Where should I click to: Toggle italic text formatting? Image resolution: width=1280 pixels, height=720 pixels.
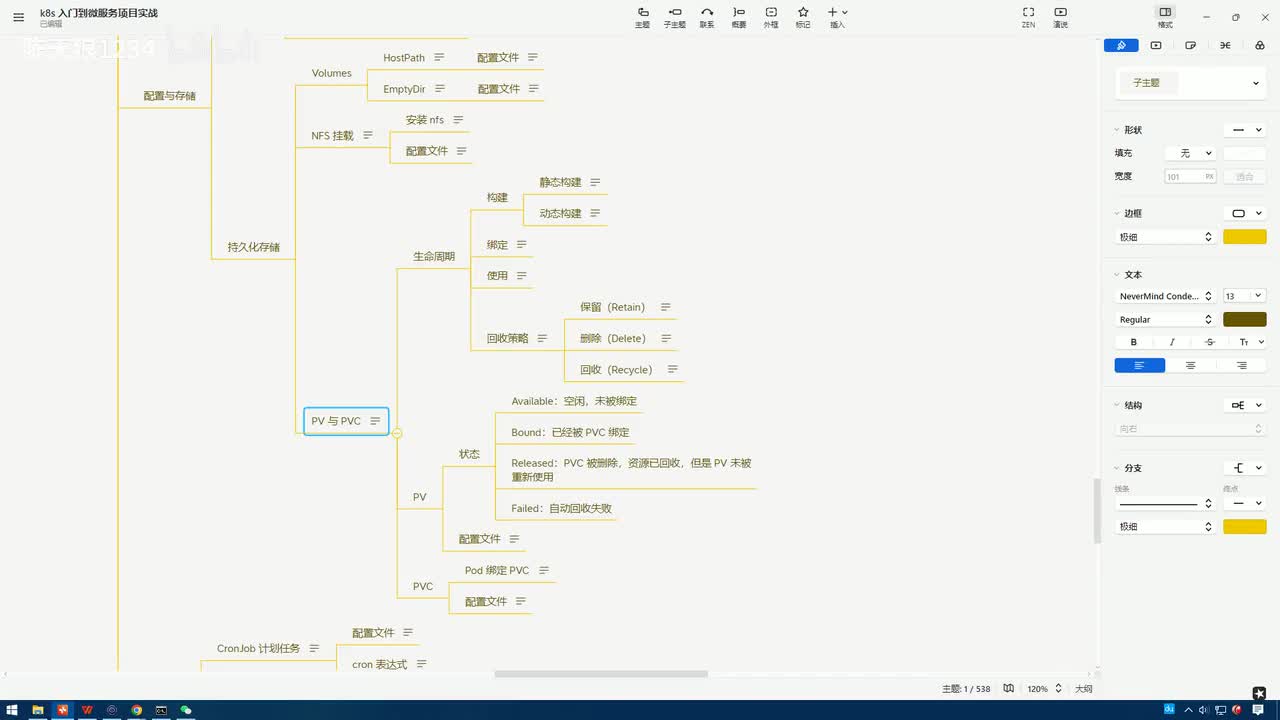tap(1172, 342)
